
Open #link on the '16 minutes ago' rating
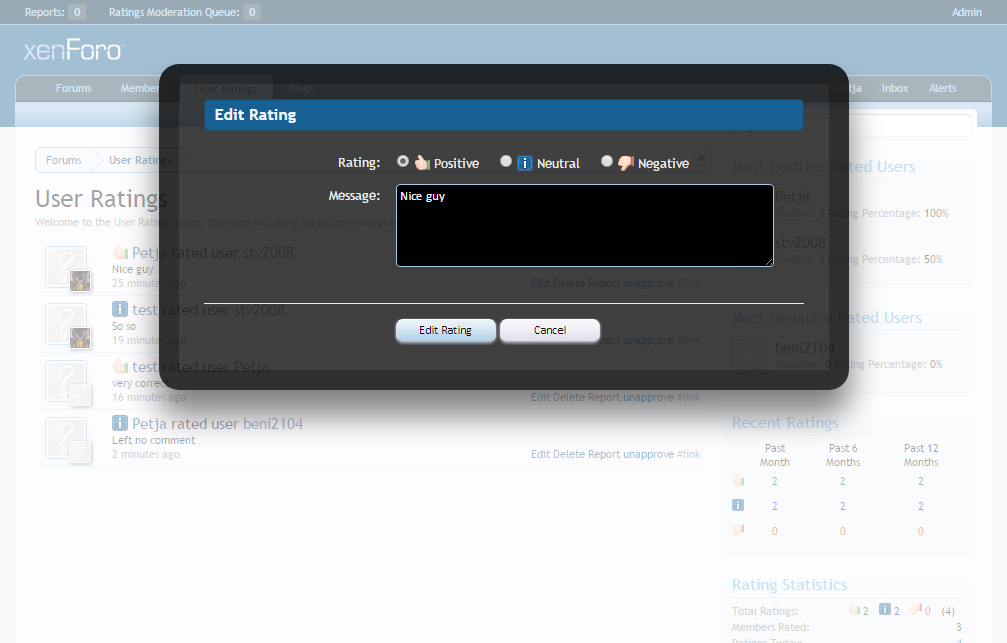pos(688,398)
